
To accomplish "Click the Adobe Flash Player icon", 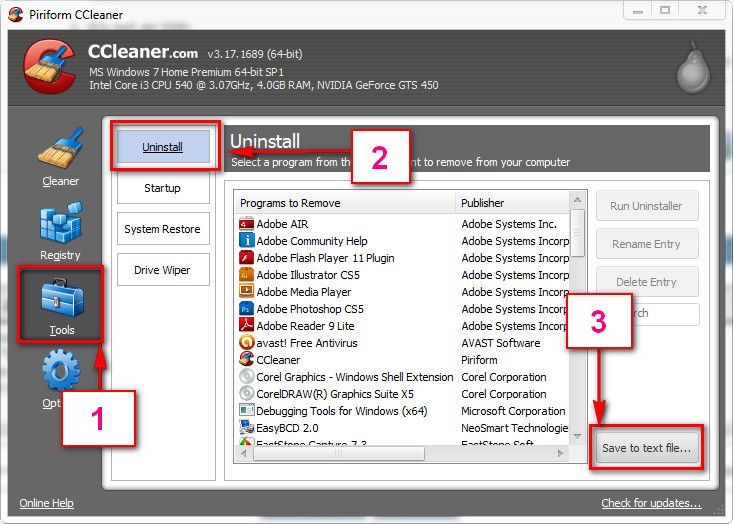I will [x=246, y=258].
